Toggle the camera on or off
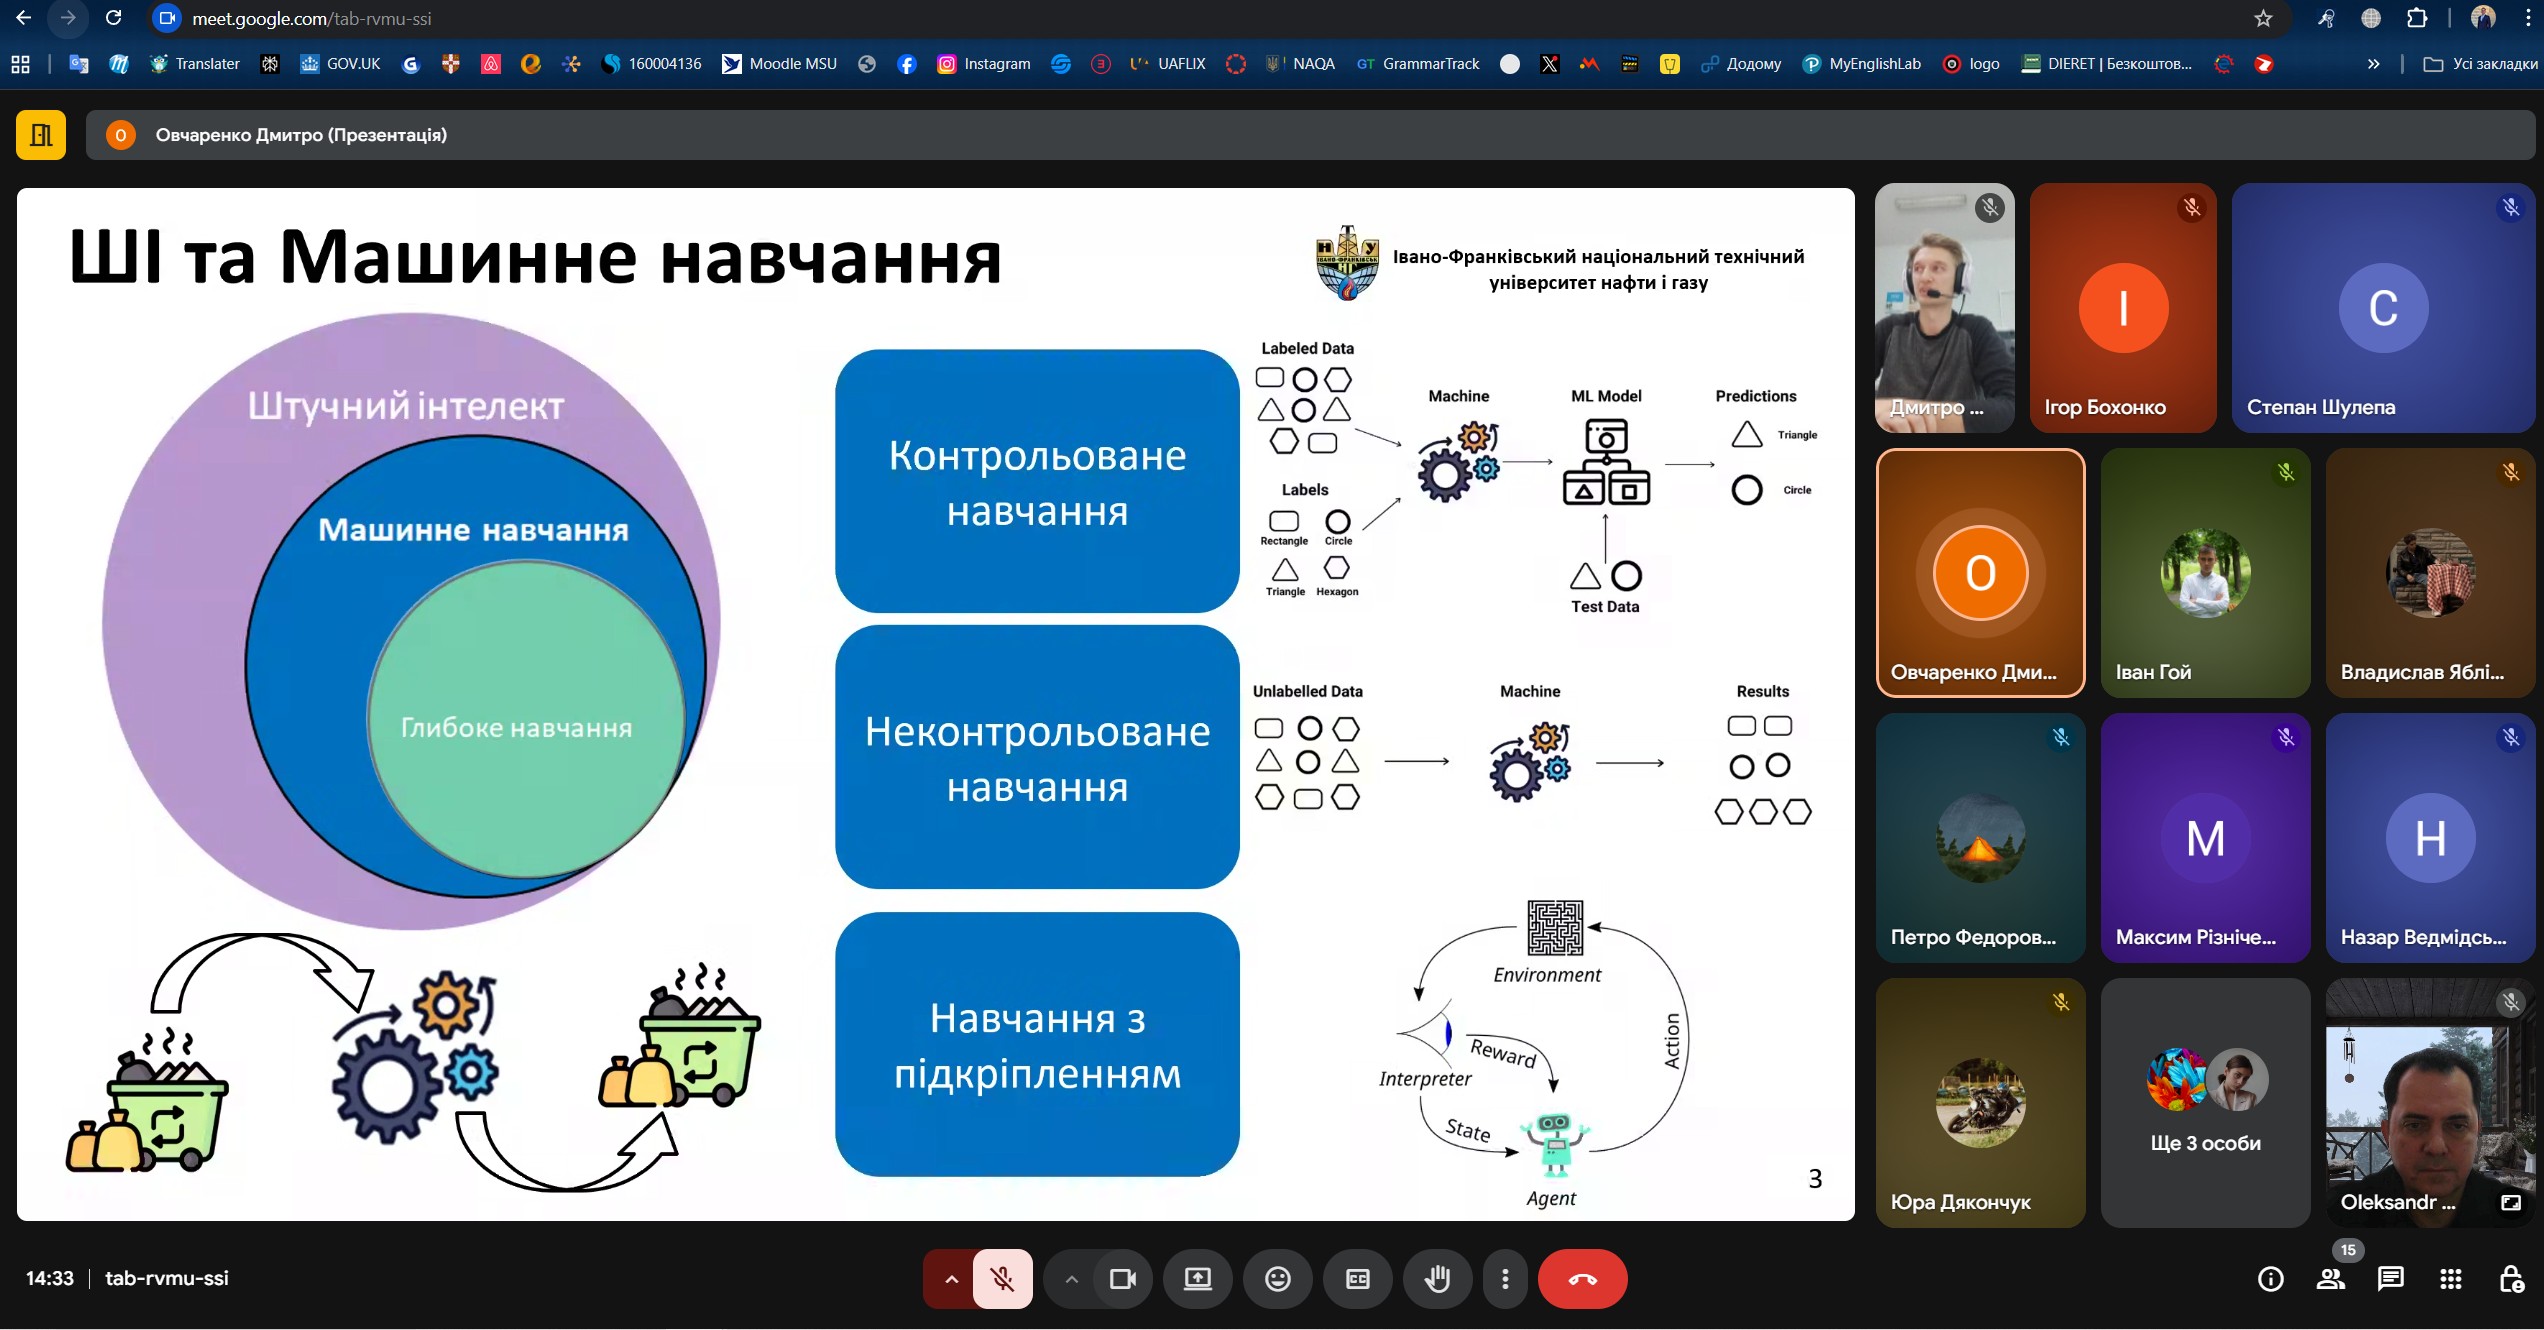2544x1330 pixels. click(x=1122, y=1279)
